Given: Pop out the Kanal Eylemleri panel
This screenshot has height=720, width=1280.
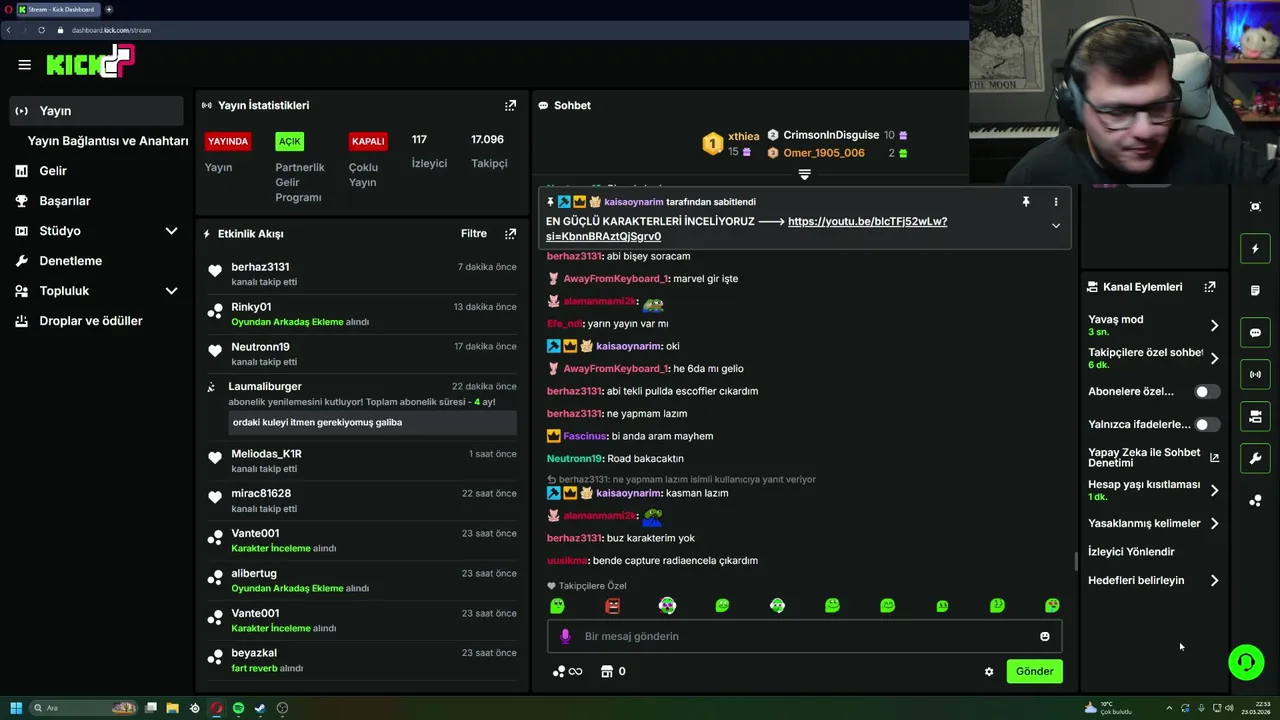Looking at the screenshot, I should [1210, 287].
